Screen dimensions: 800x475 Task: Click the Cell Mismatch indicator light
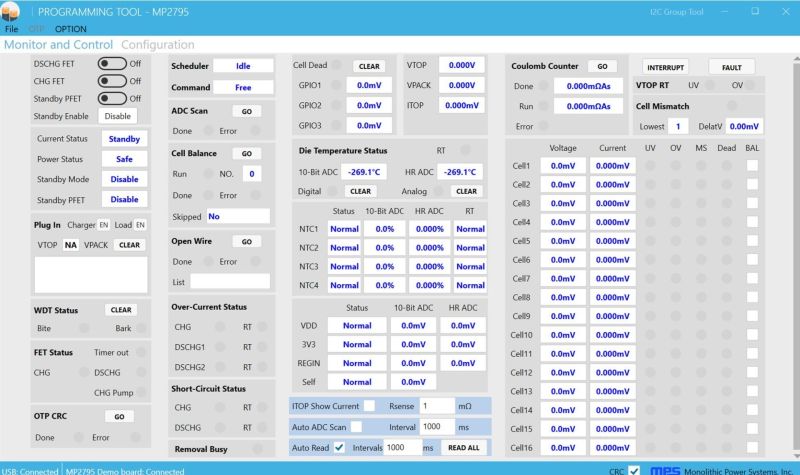(x=732, y=106)
